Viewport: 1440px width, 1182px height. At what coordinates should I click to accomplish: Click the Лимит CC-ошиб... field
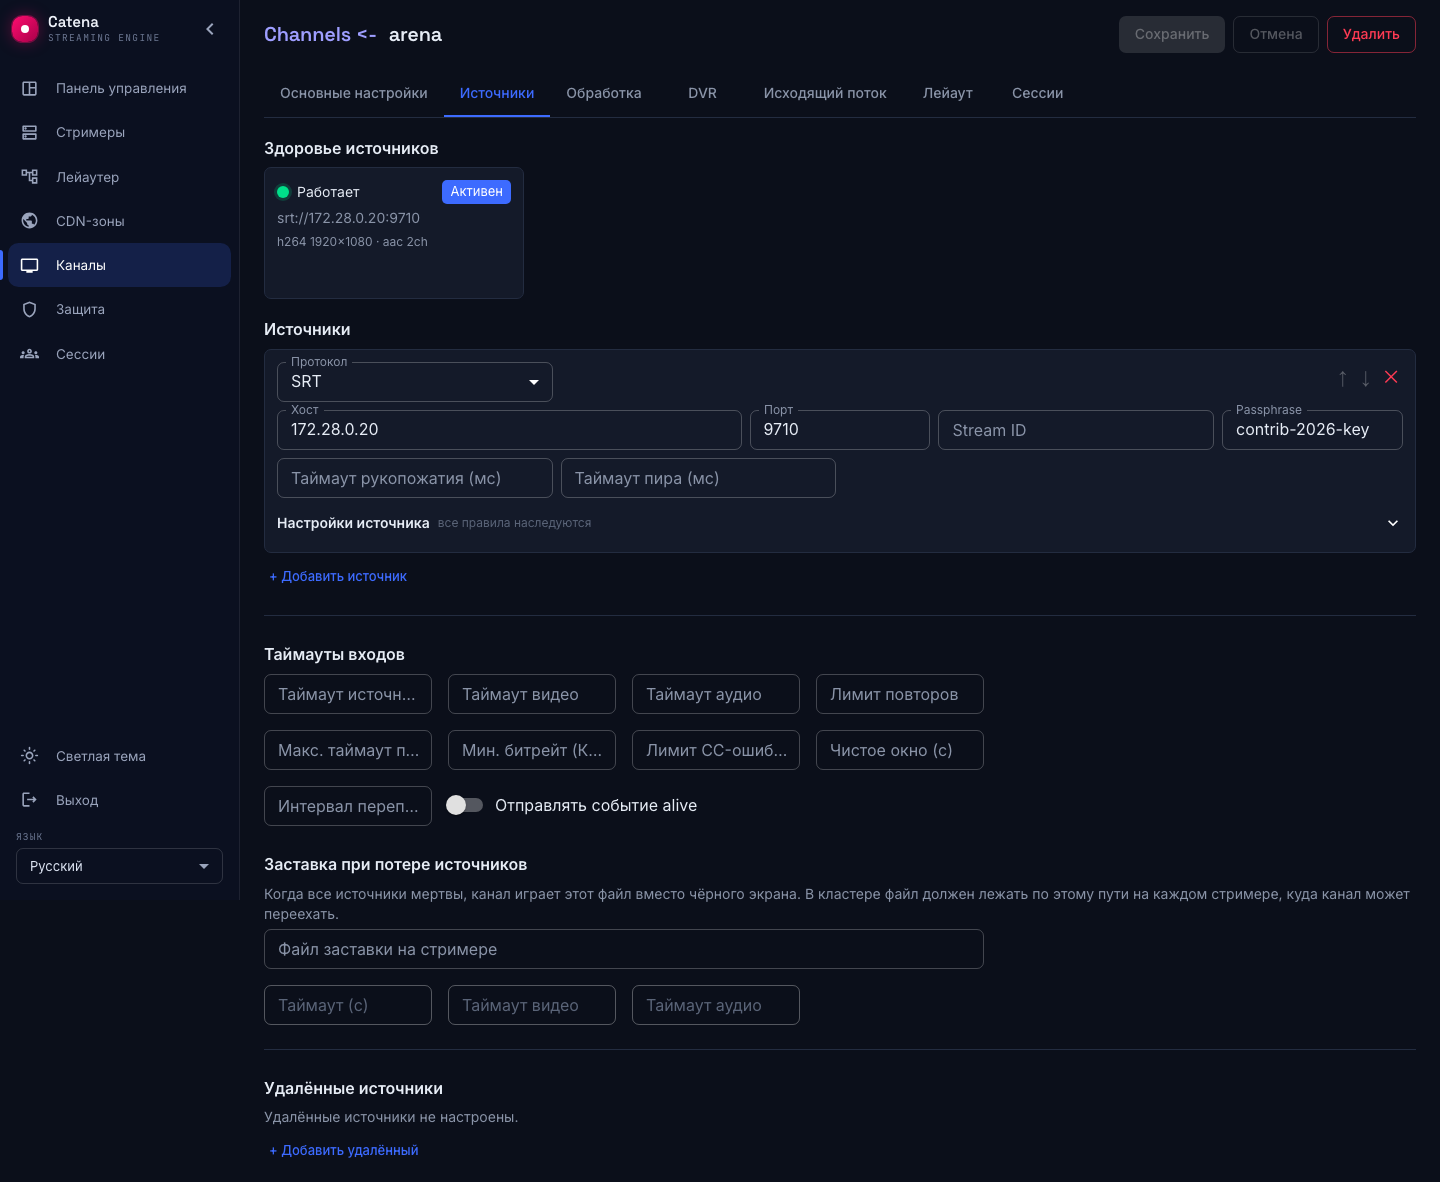716,750
